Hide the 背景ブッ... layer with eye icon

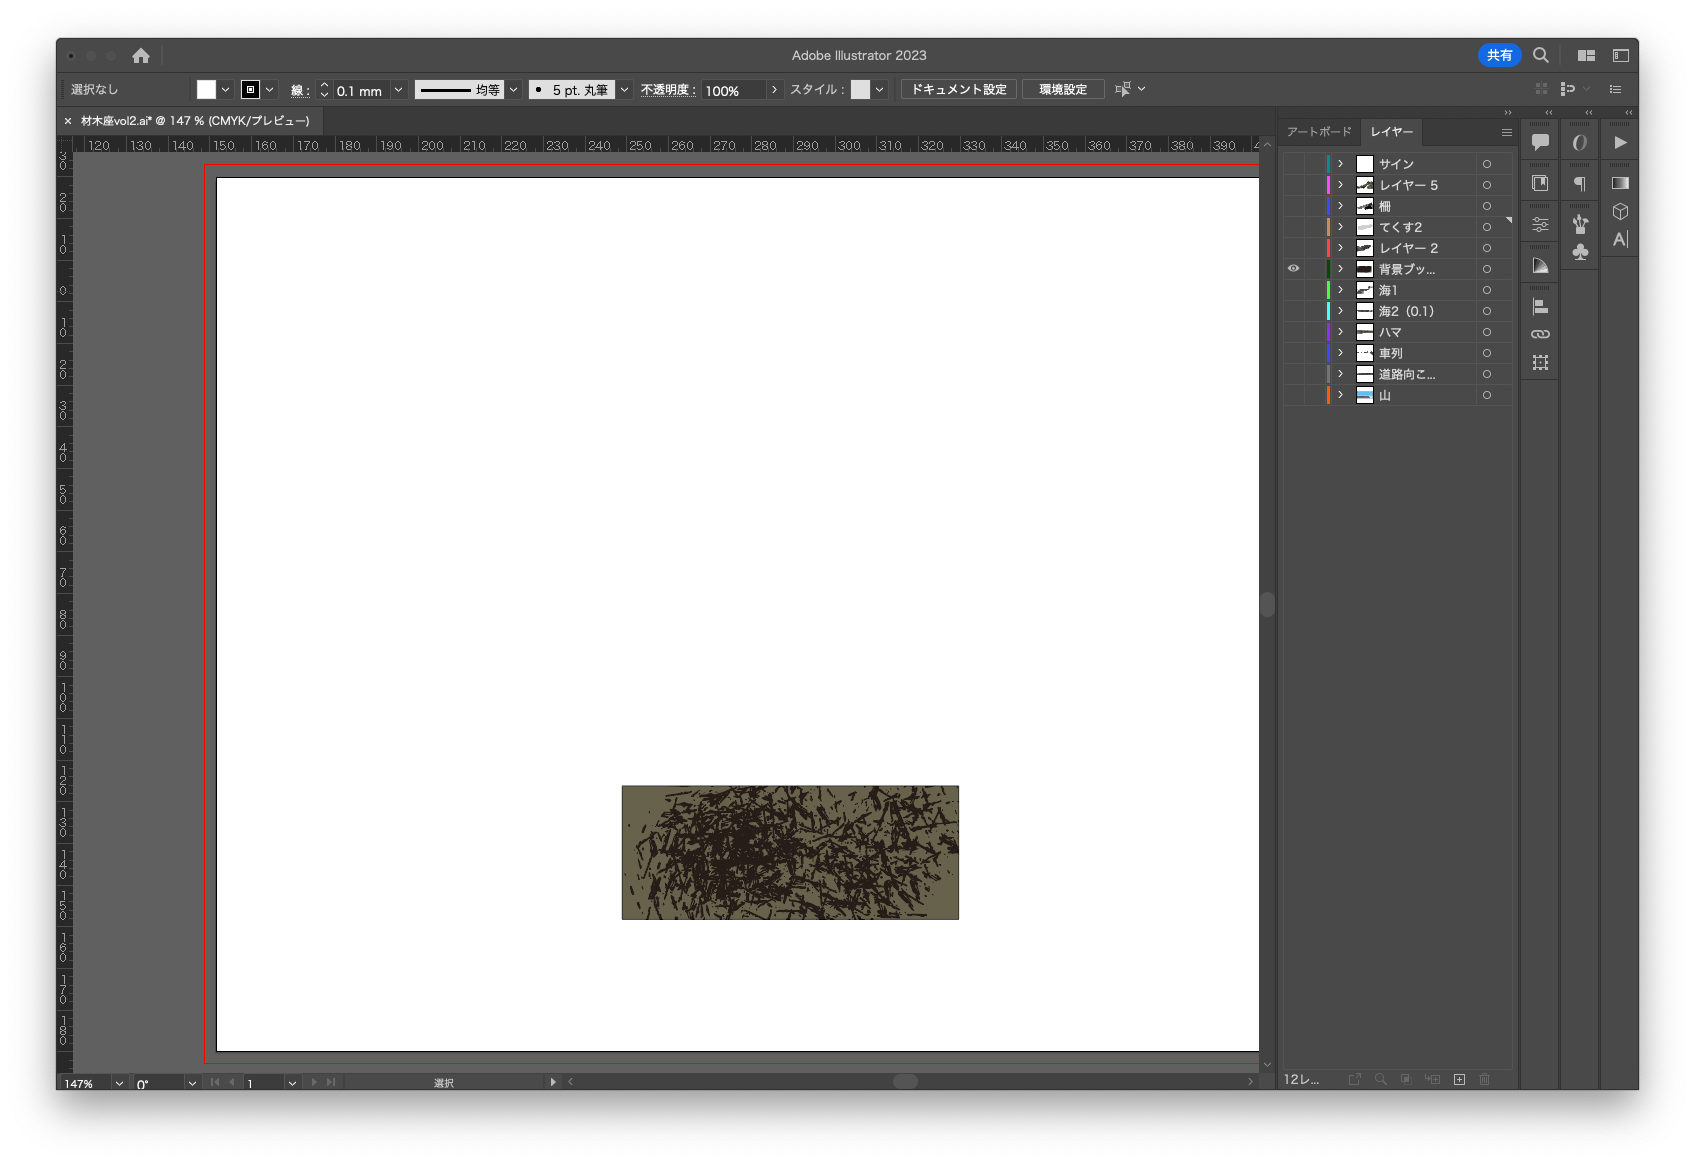1293,269
